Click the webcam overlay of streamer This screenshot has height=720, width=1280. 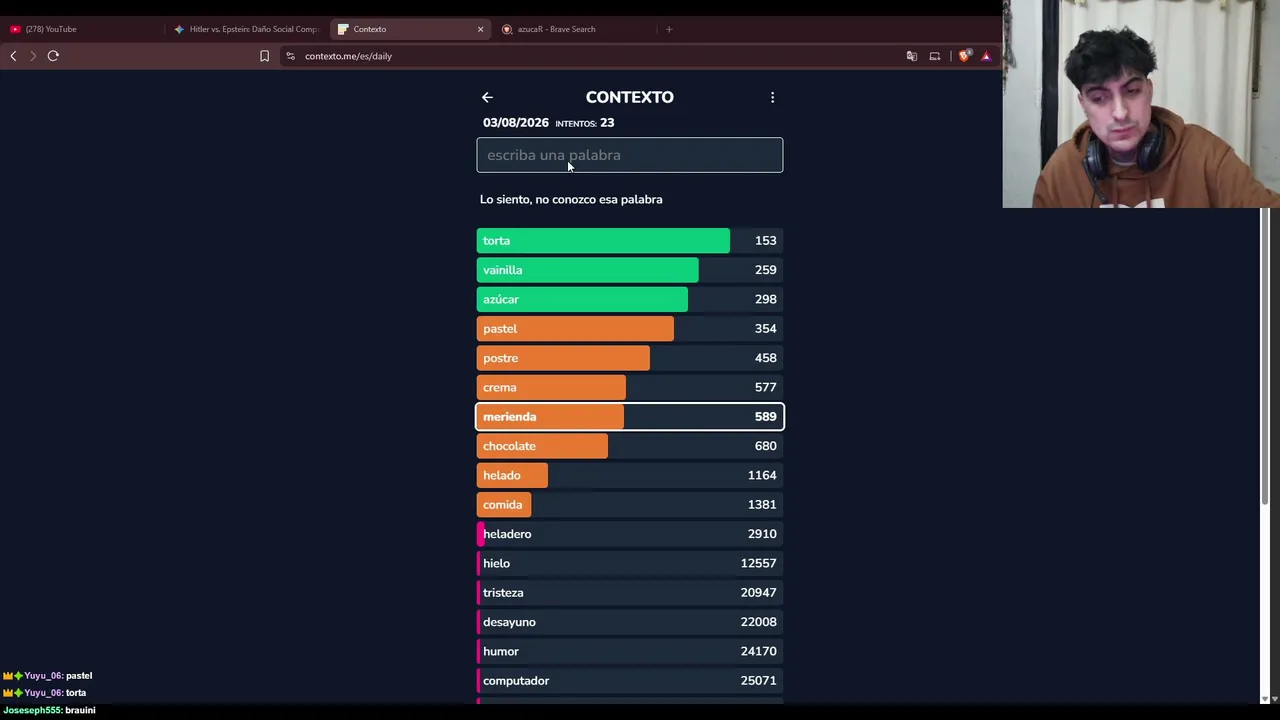(x=1141, y=104)
